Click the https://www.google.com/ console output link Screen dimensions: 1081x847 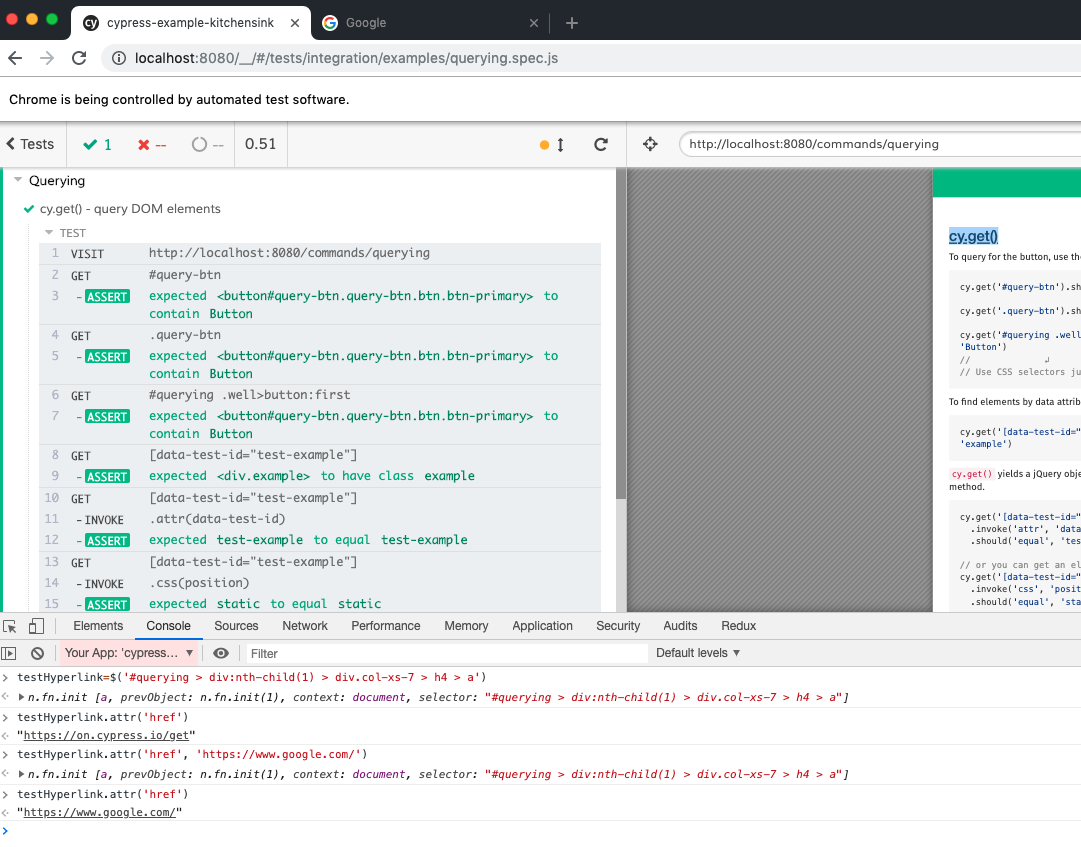tap(99, 813)
